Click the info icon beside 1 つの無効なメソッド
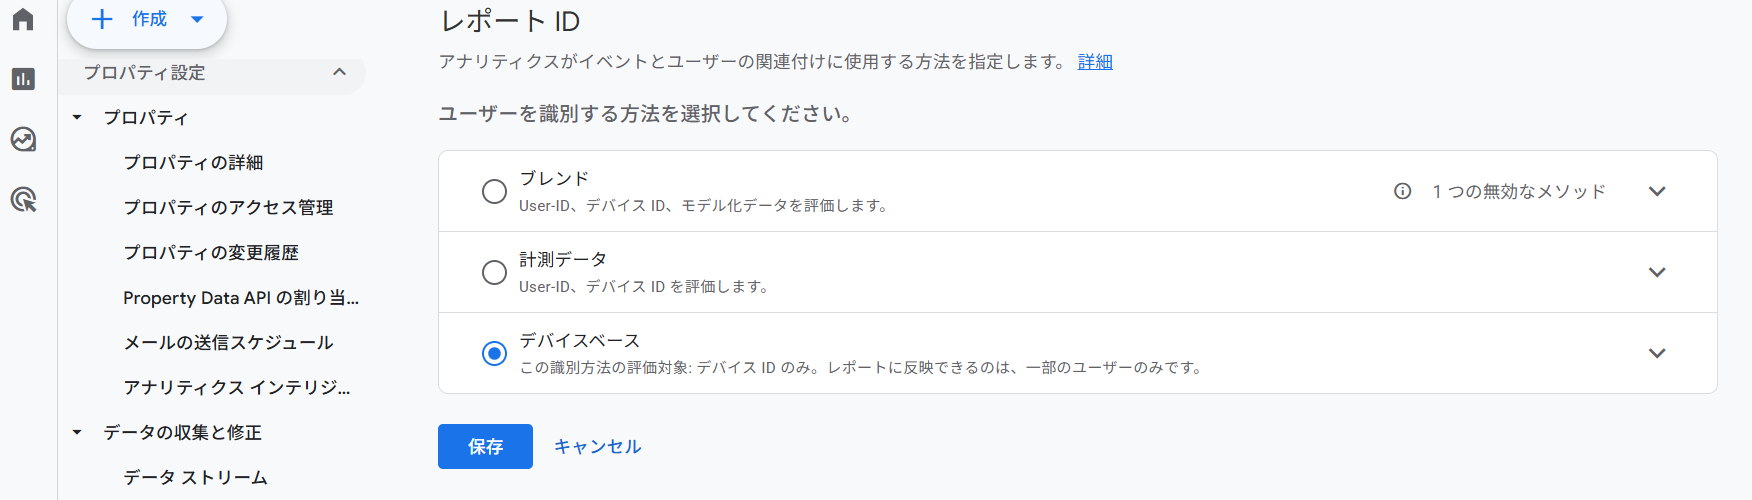The image size is (1752, 500). coord(1403,191)
